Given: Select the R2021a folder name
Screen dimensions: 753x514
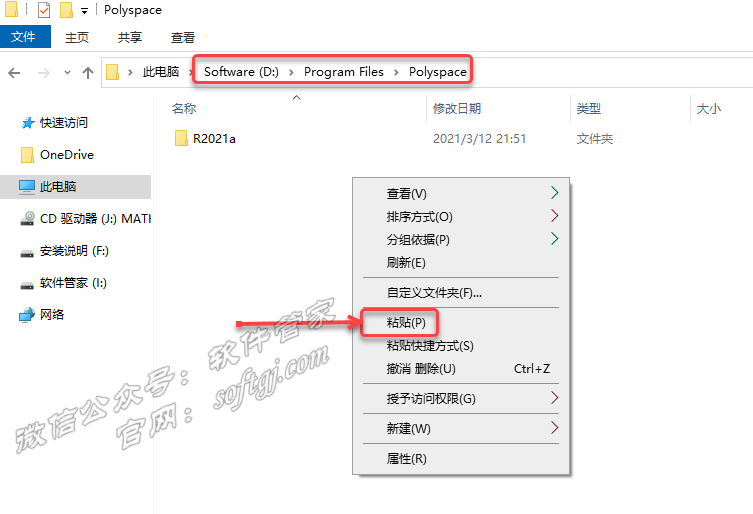Looking at the screenshot, I should [214, 139].
